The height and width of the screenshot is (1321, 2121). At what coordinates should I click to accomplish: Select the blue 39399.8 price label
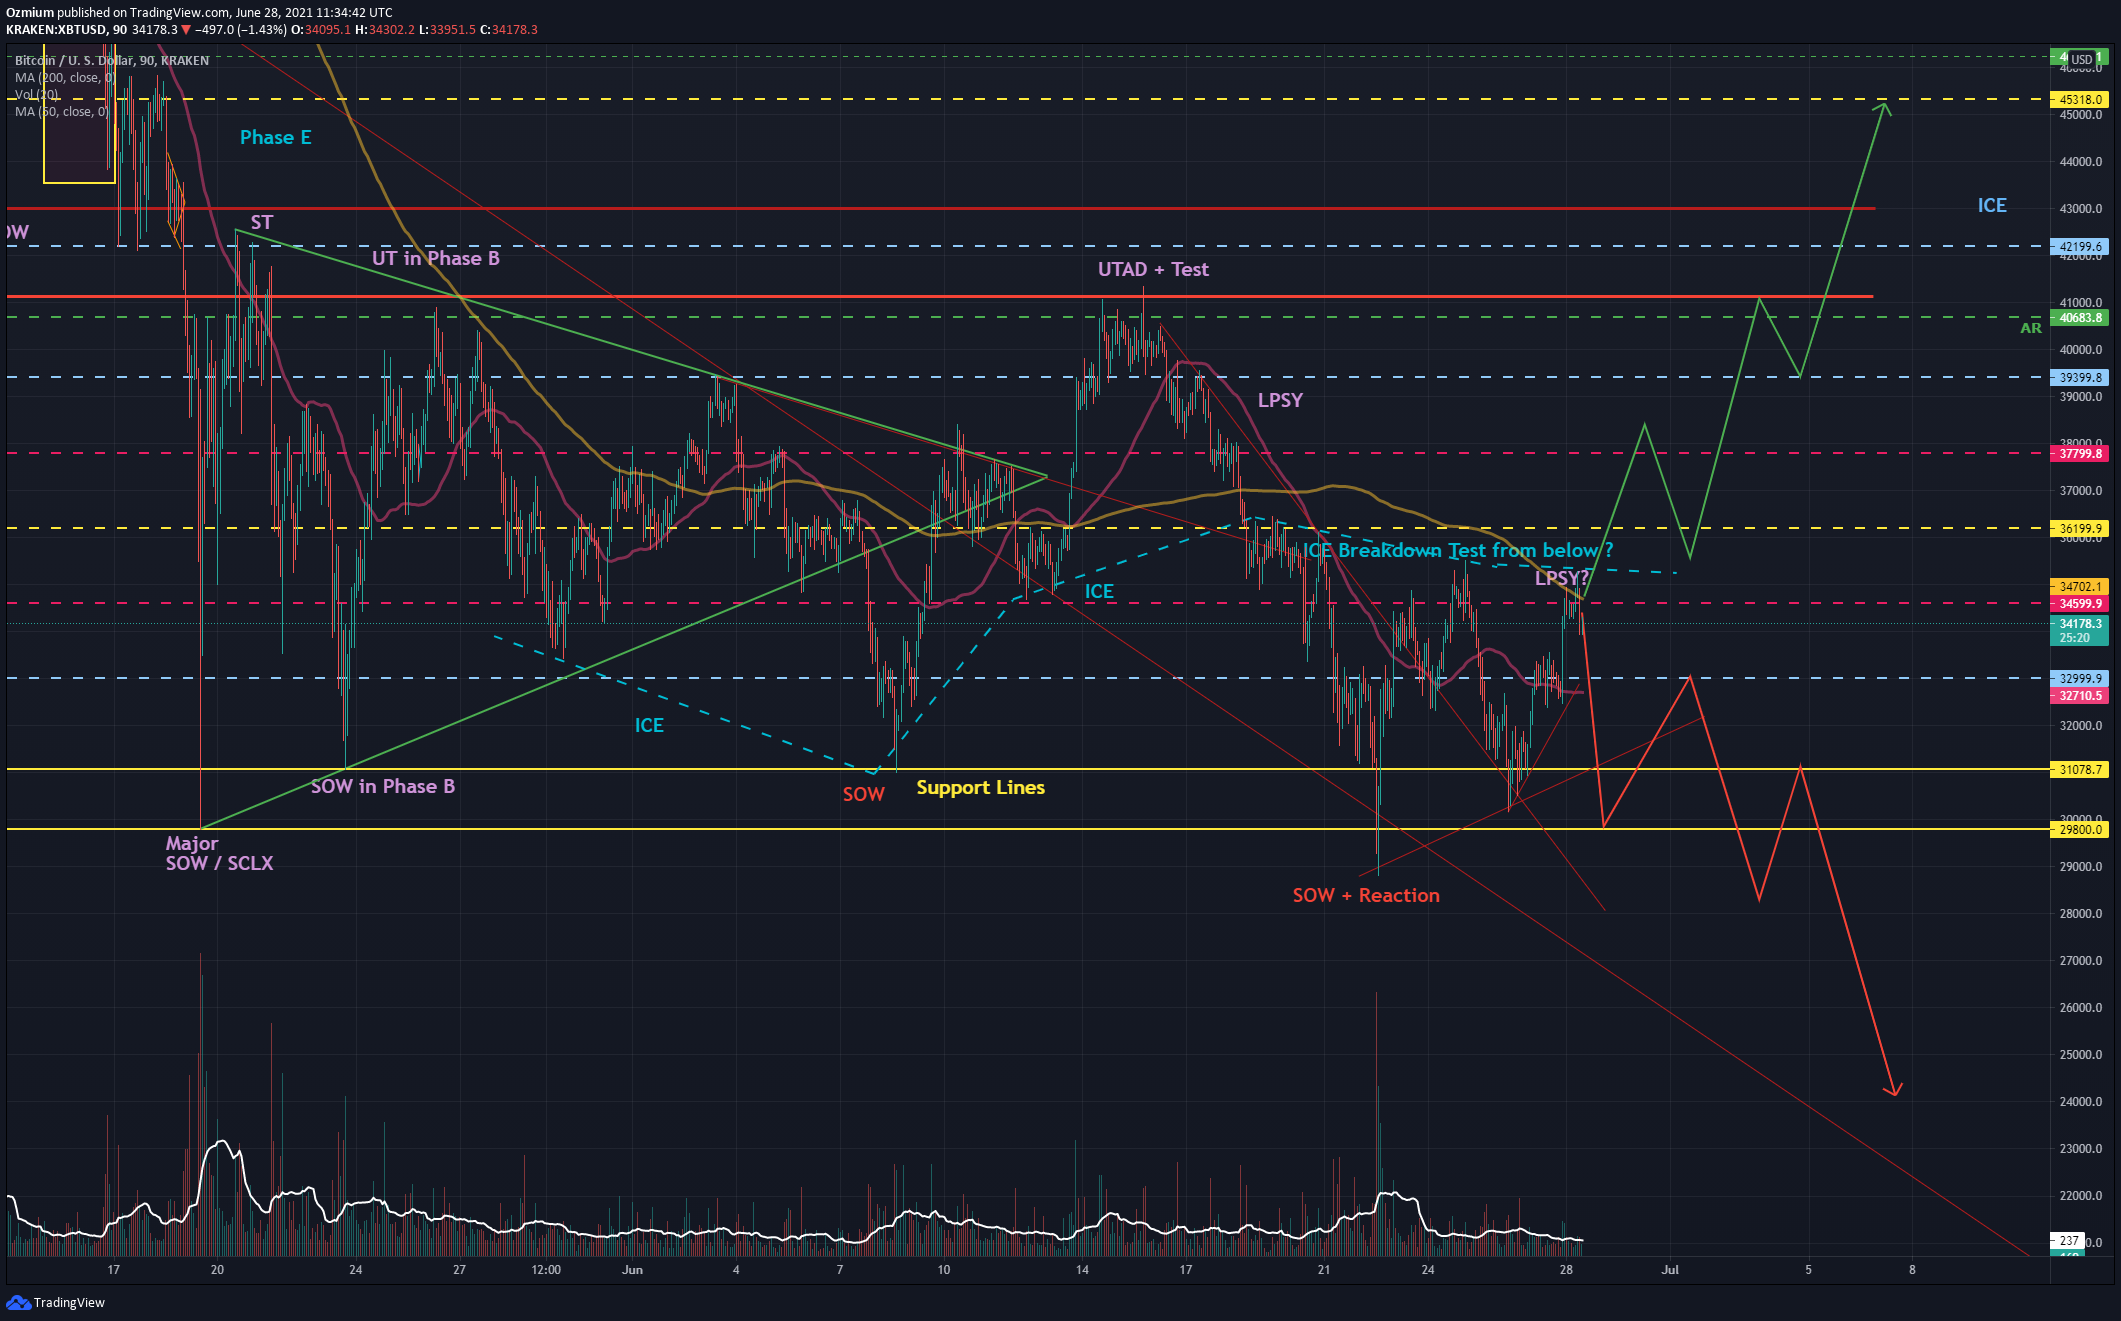2079,377
